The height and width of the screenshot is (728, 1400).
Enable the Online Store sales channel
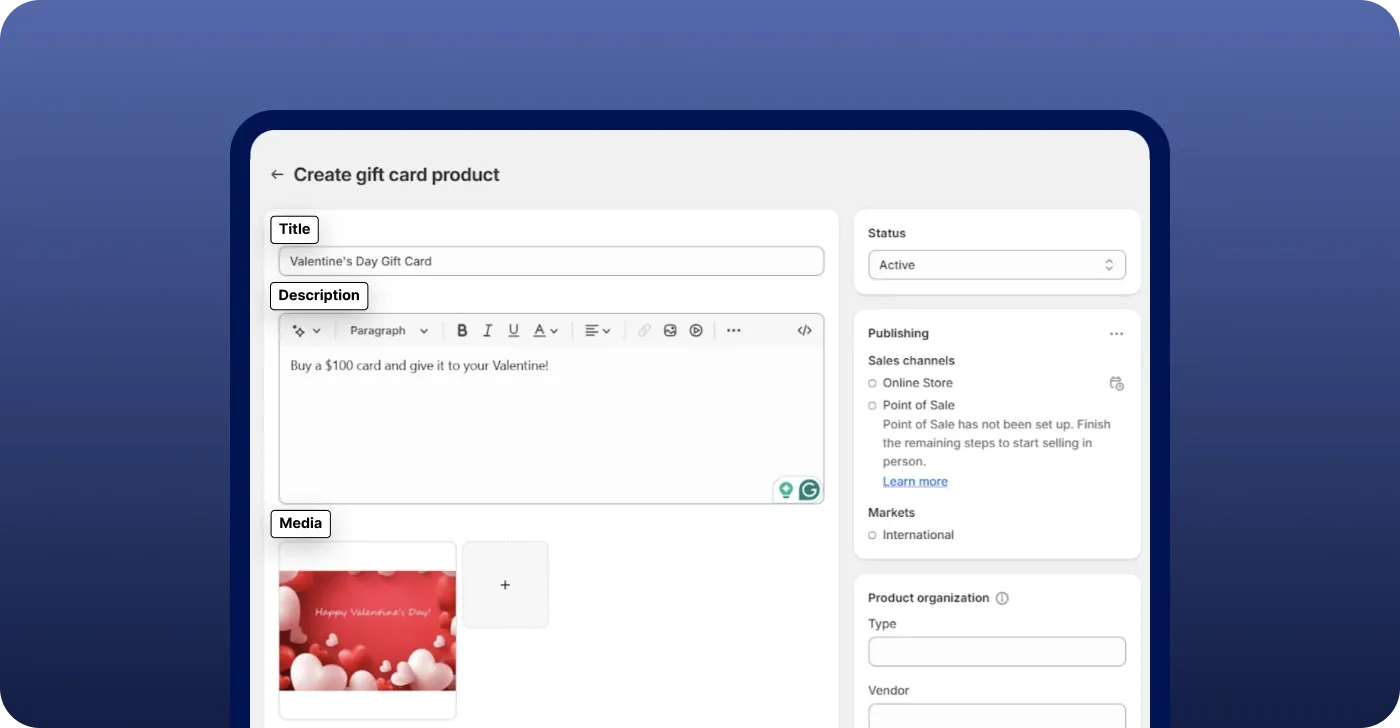point(871,383)
